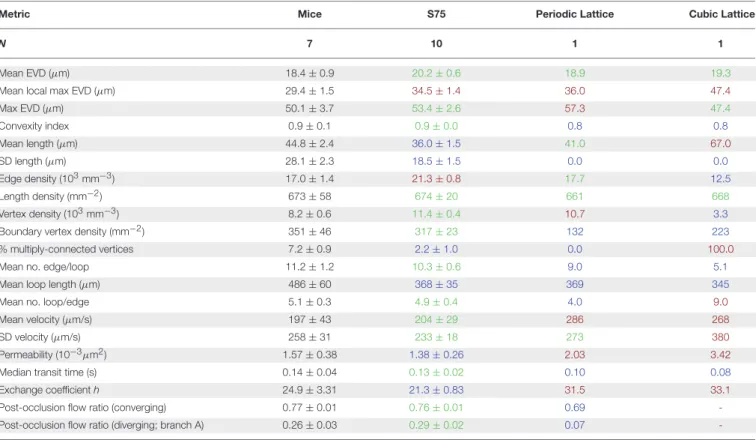This screenshot has height=440, width=756.
Task: Click the Mean loop length label
Action: click(50, 284)
